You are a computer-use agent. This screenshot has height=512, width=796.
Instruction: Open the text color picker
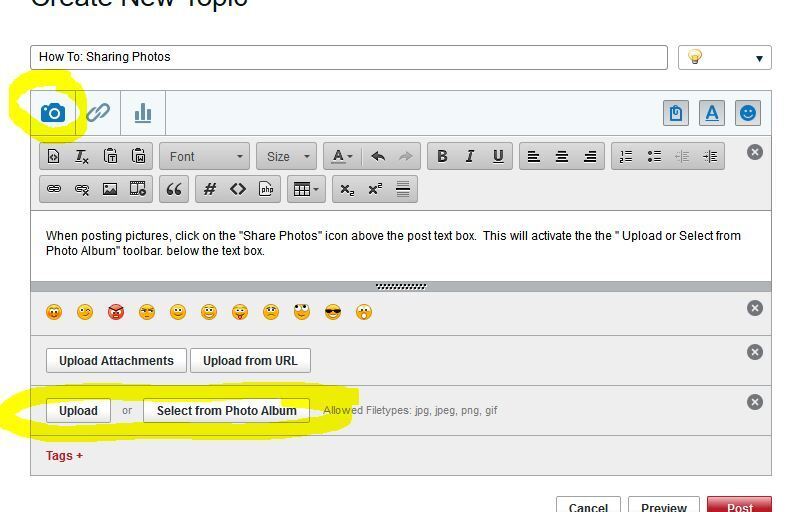click(343, 156)
